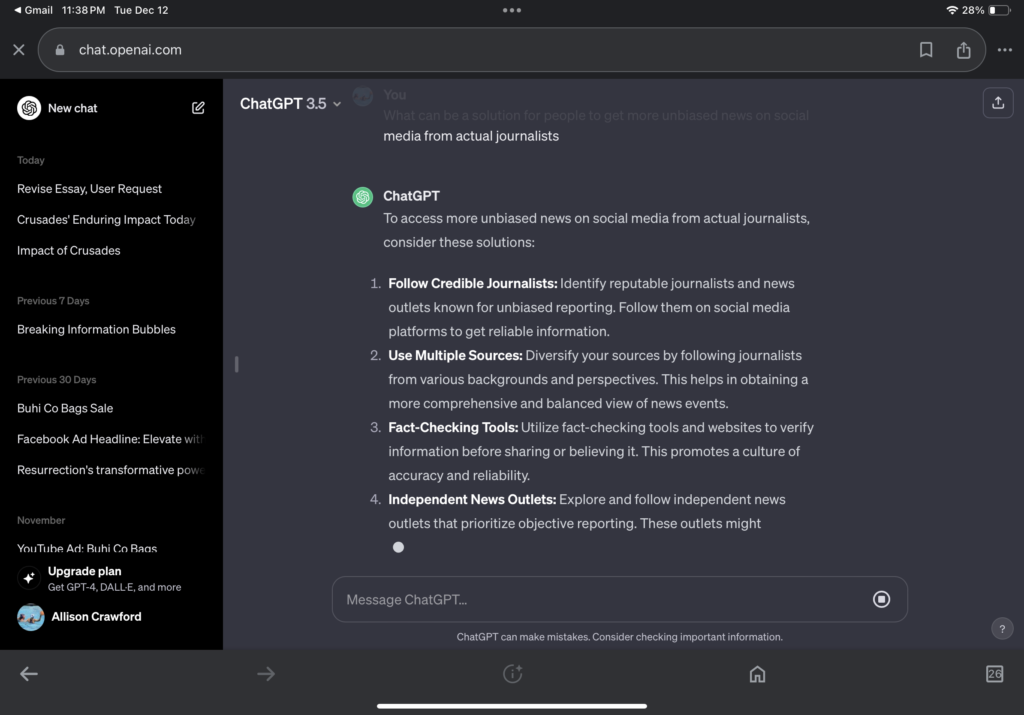Image resolution: width=1024 pixels, height=715 pixels.
Task: Open Resurrection's transformative power chat
Action: 111,470
